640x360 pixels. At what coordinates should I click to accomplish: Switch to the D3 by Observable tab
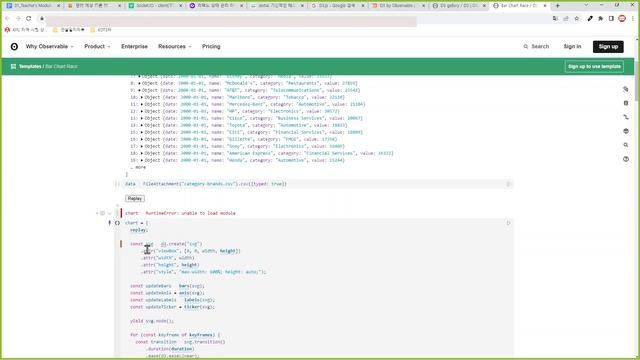pyautogui.click(x=398, y=6)
